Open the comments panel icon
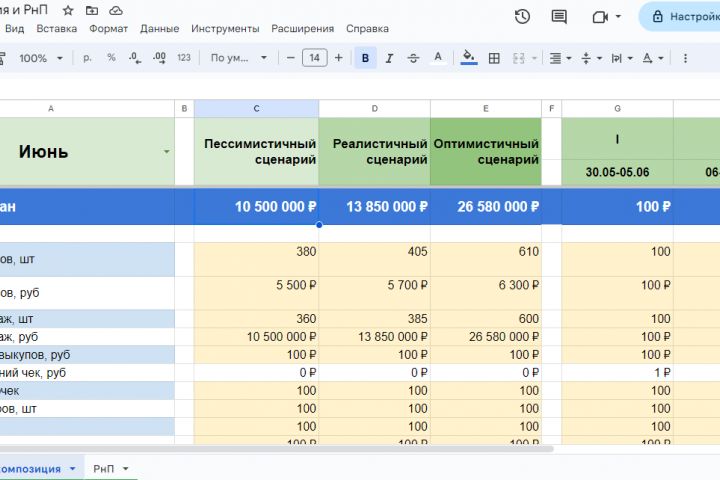This screenshot has height=480, width=720. [x=559, y=17]
